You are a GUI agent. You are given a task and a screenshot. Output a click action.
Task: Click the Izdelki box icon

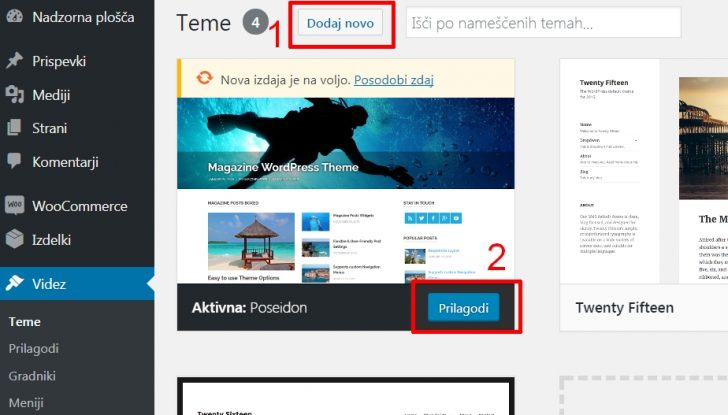point(14,239)
